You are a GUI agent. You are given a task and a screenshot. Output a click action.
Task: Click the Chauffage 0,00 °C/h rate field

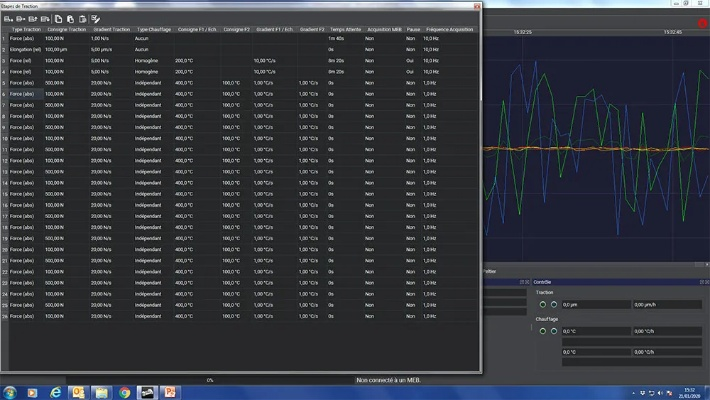(x=665, y=330)
